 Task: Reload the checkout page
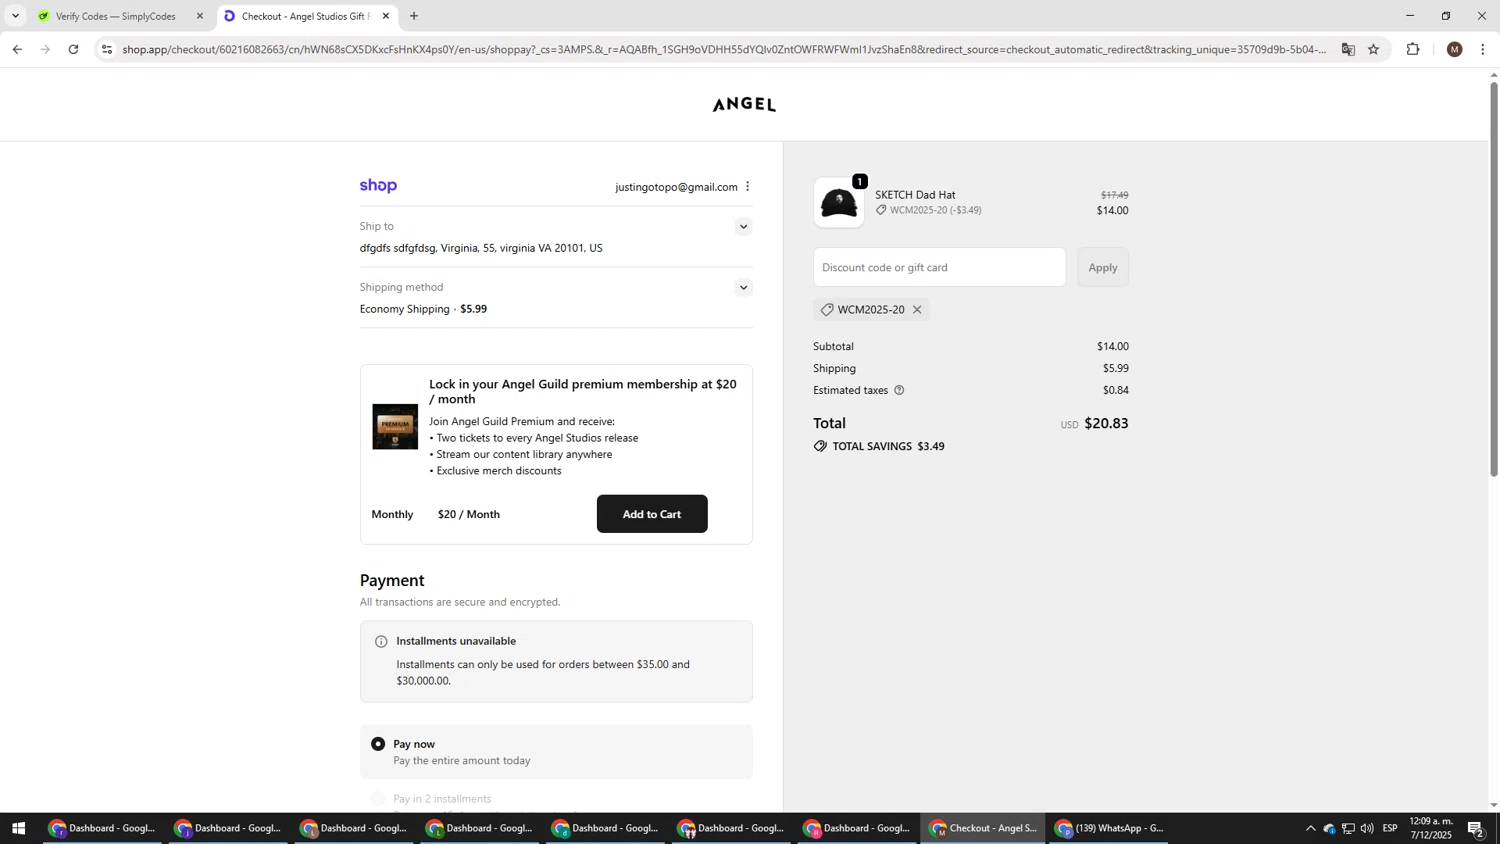73,49
